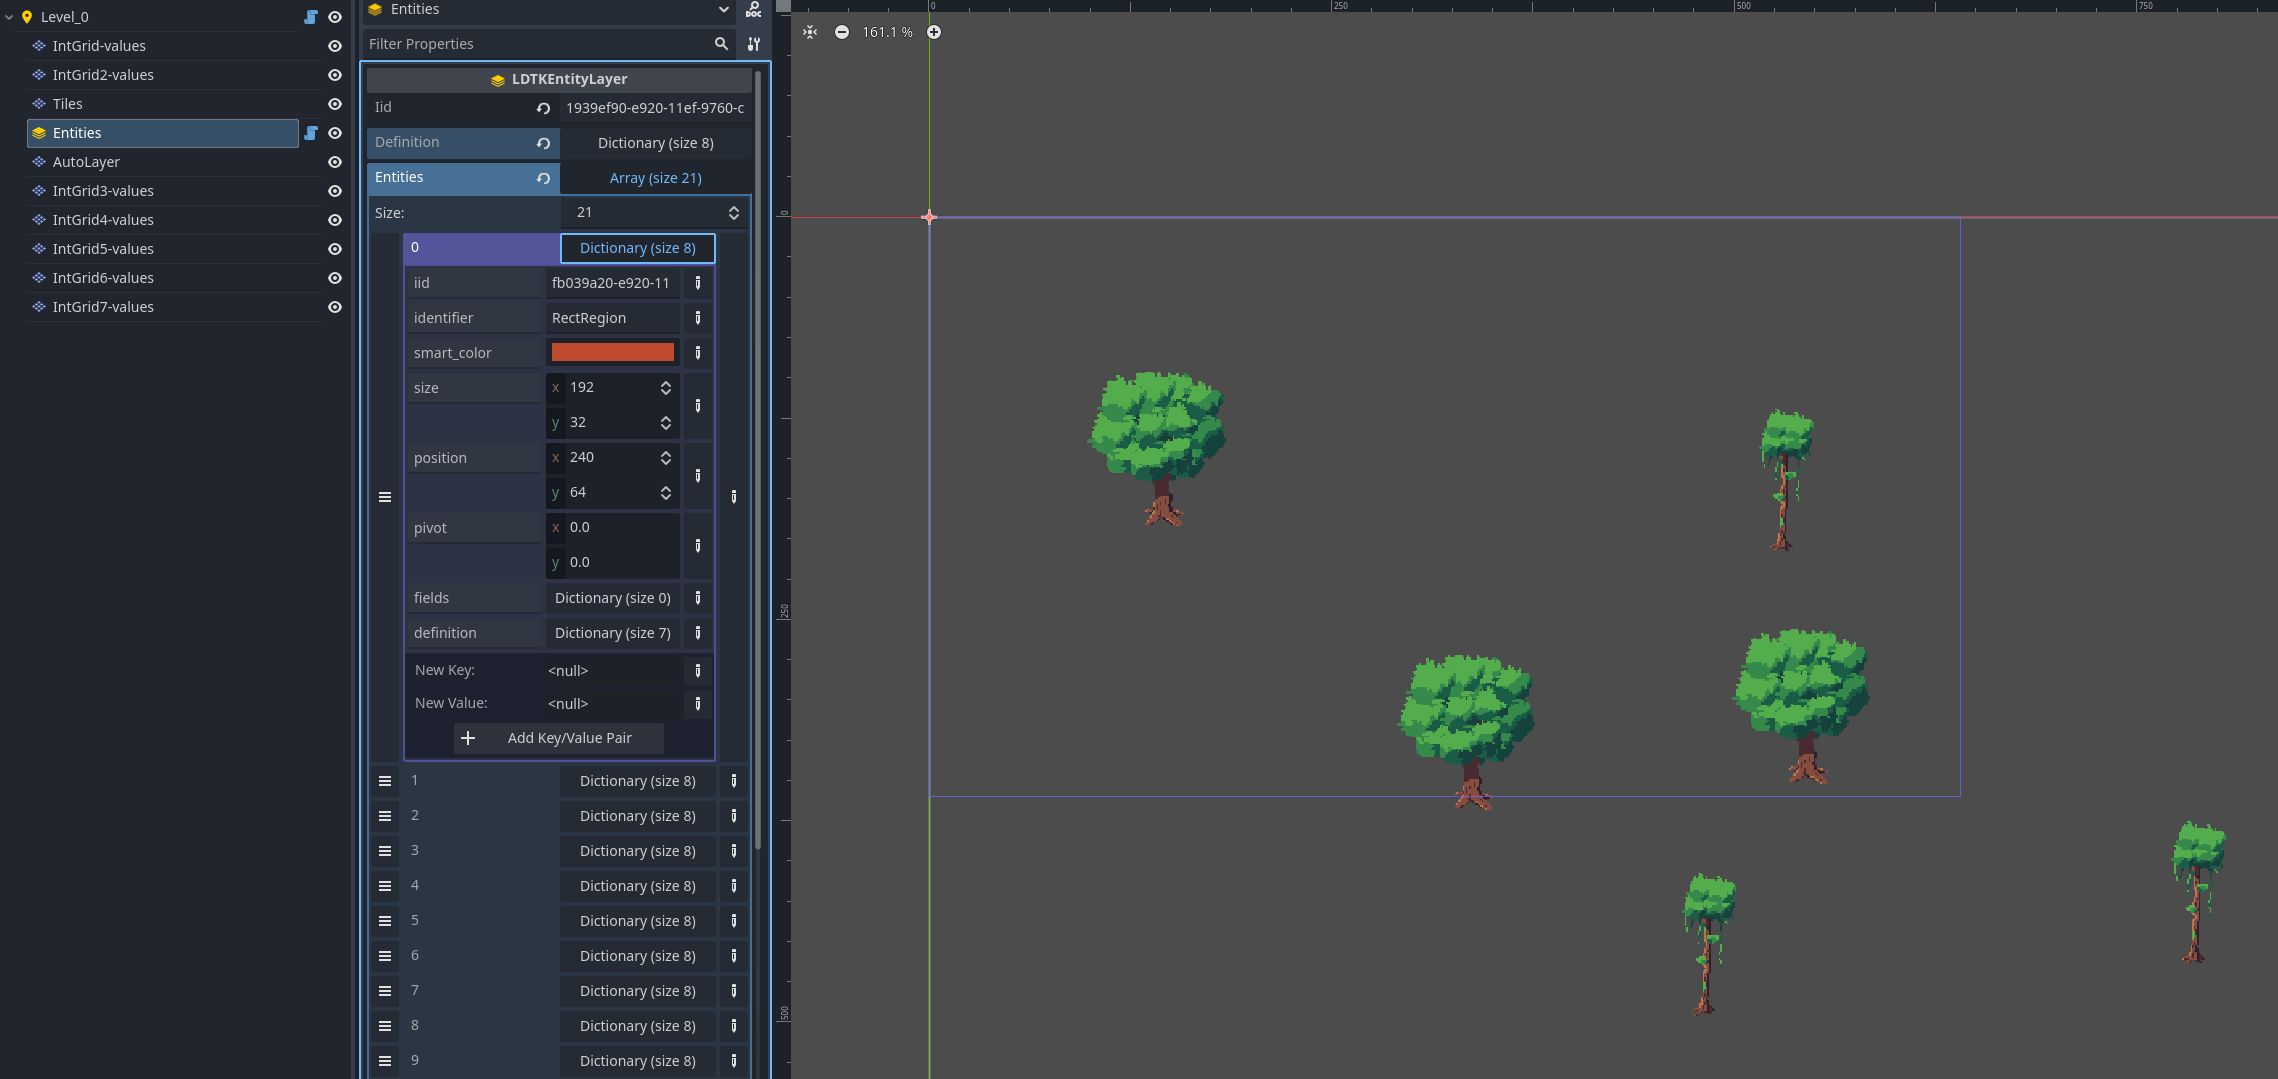Open the inspector property tools menu icon
The width and height of the screenshot is (2278, 1079).
click(x=754, y=44)
